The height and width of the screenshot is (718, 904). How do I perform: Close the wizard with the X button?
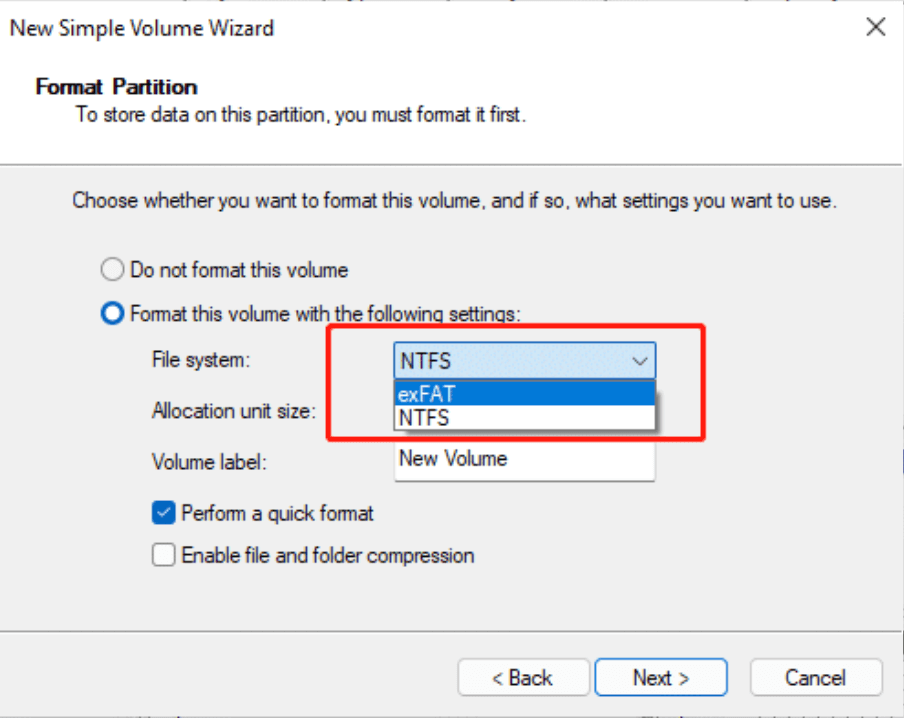(x=875, y=27)
